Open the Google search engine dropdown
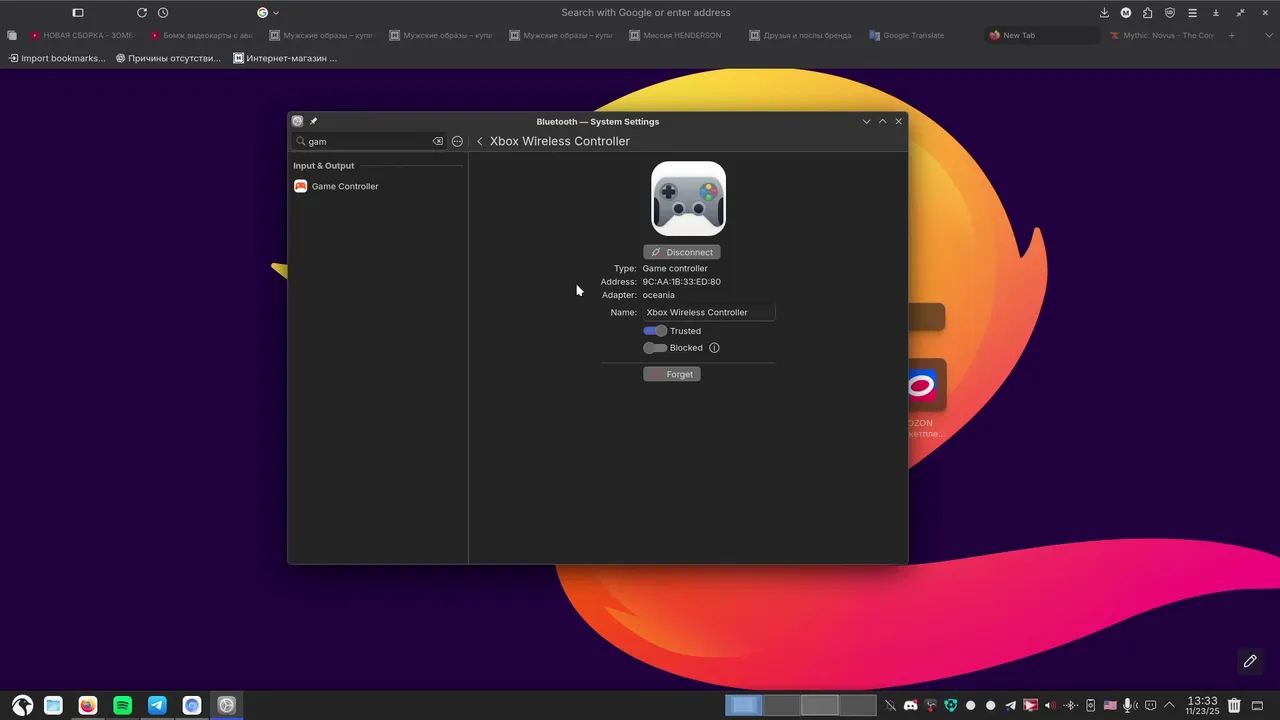The image size is (1280, 720). pos(268,13)
